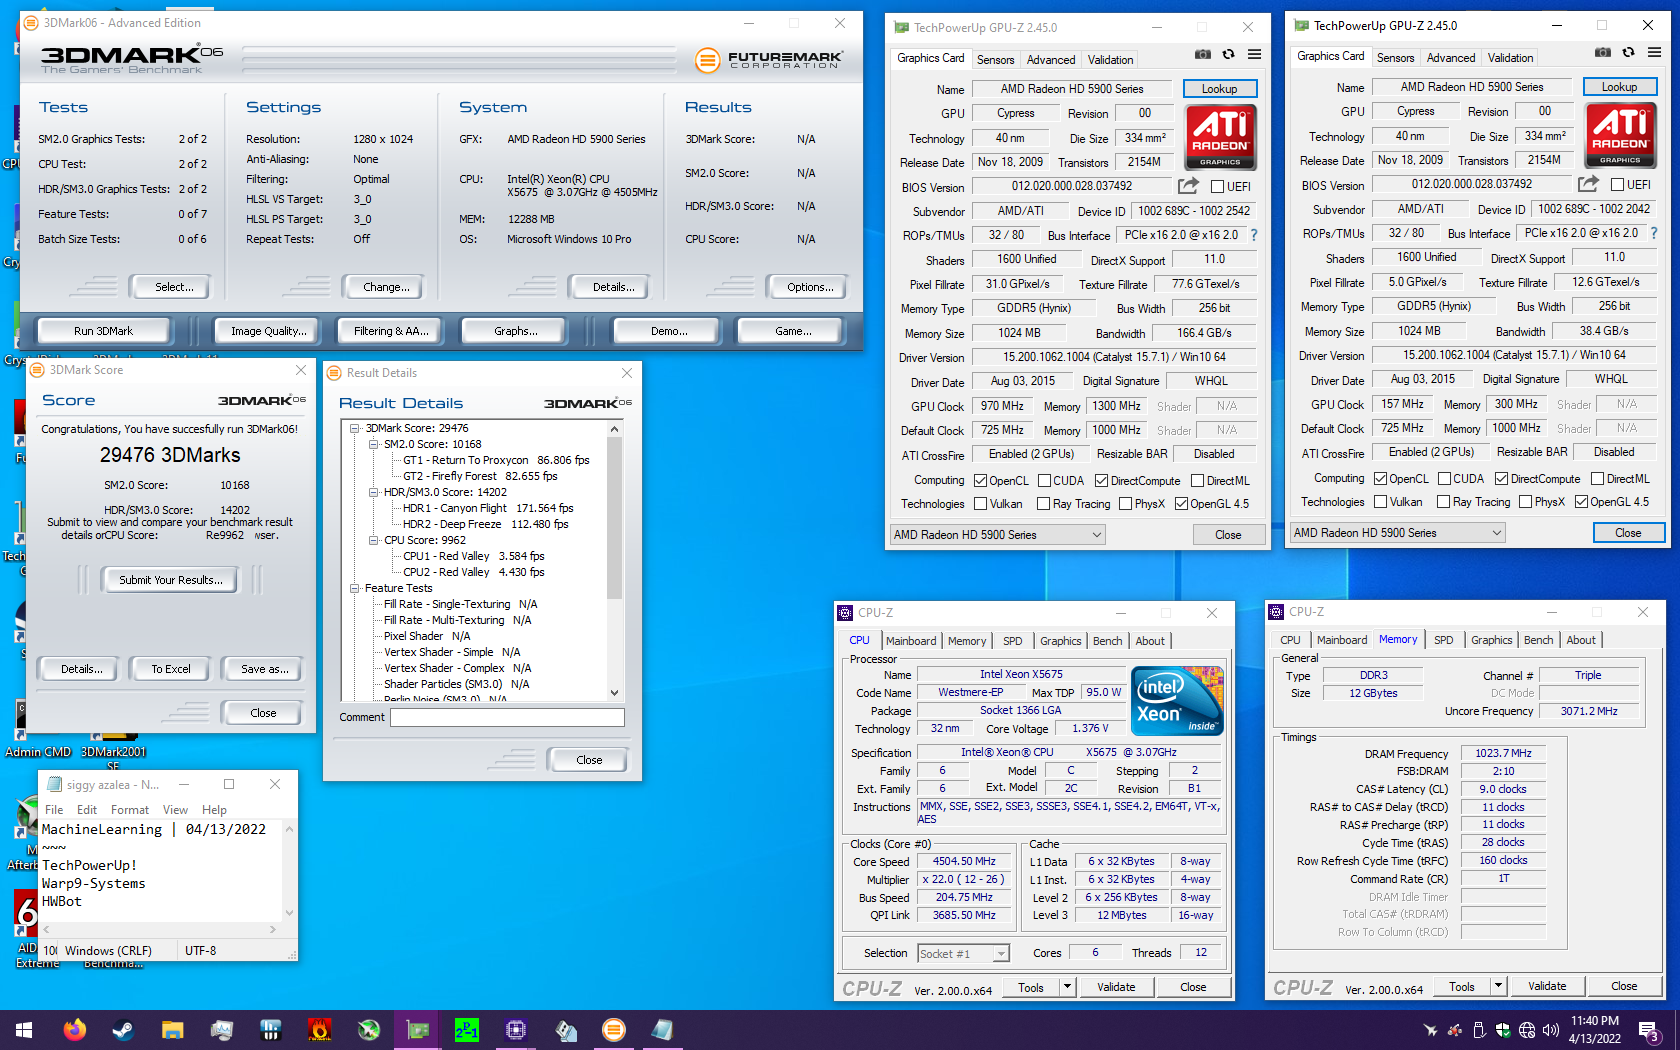
Task: Click Result Details vertical scrollbar down arrow
Action: tap(614, 692)
